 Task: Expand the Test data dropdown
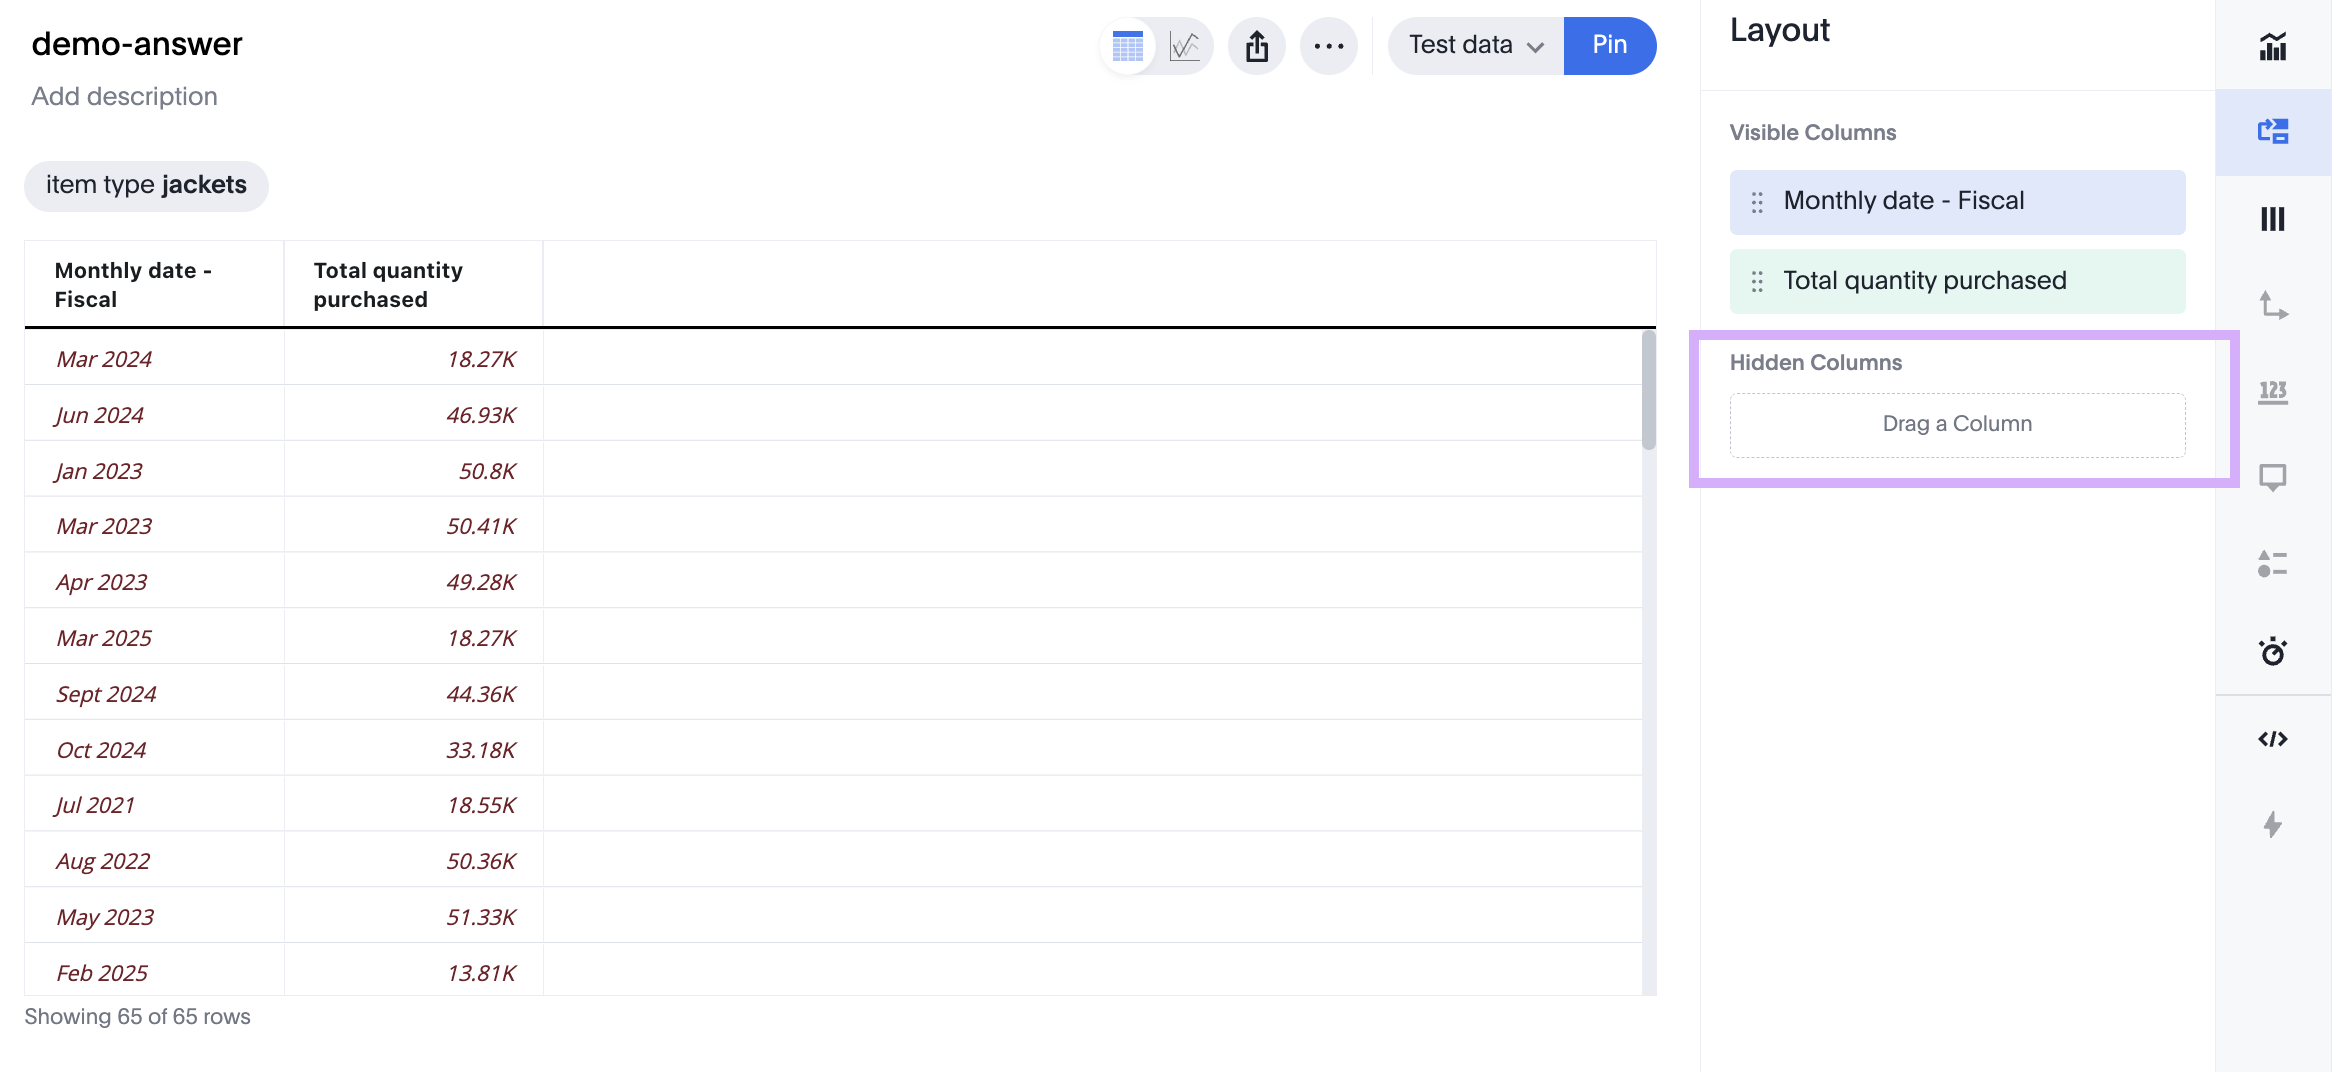coord(1475,46)
